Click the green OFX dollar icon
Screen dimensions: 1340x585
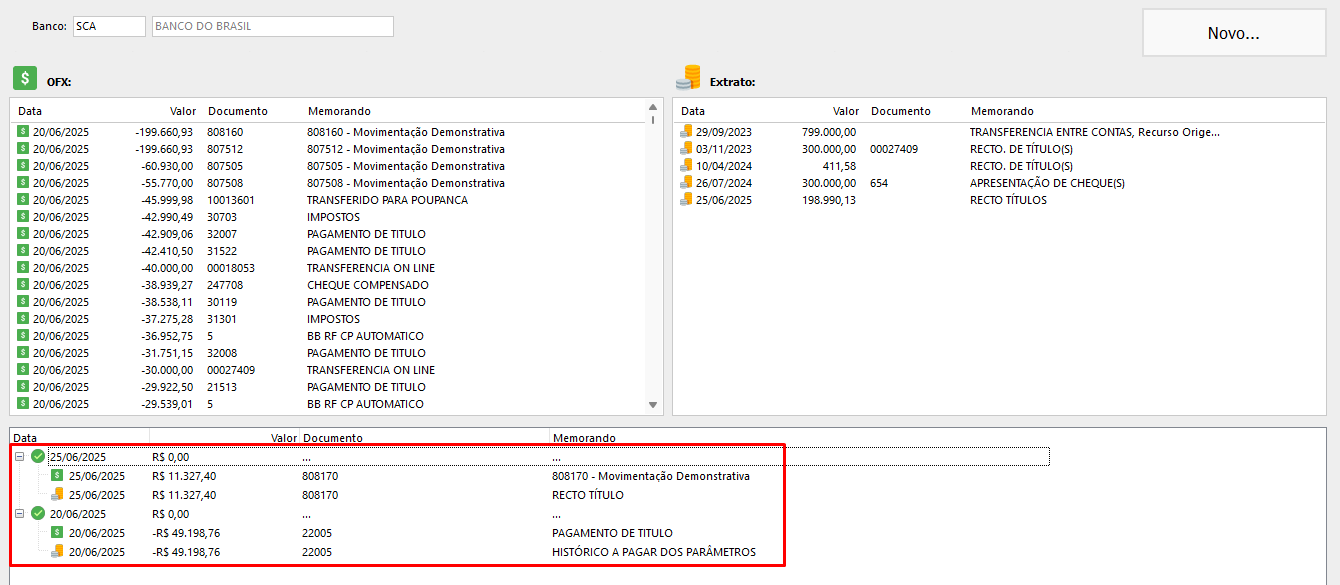[x=25, y=79]
